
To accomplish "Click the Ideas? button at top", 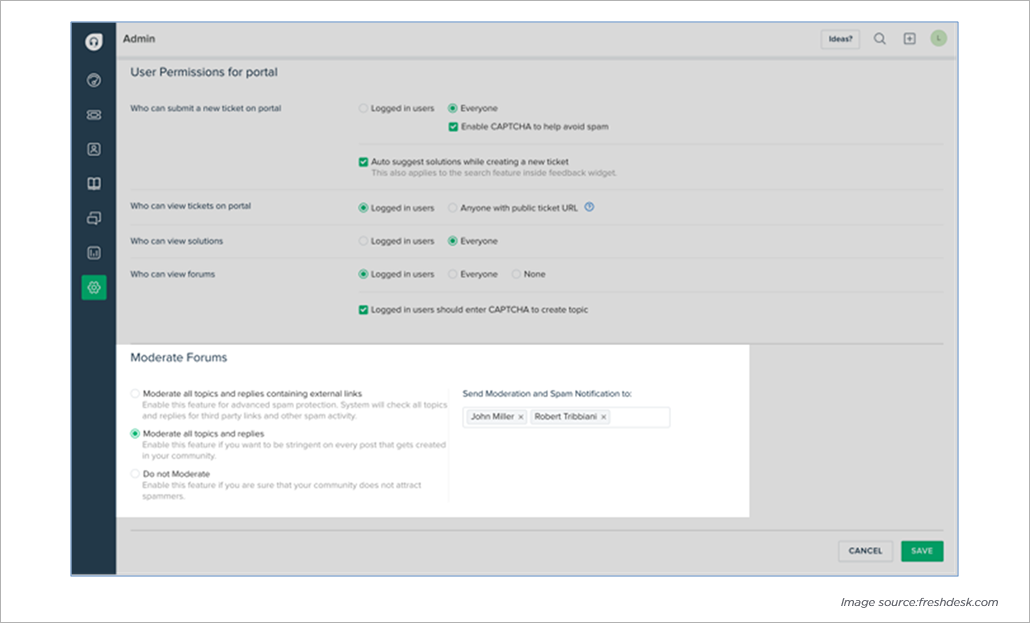I will tap(840, 39).
